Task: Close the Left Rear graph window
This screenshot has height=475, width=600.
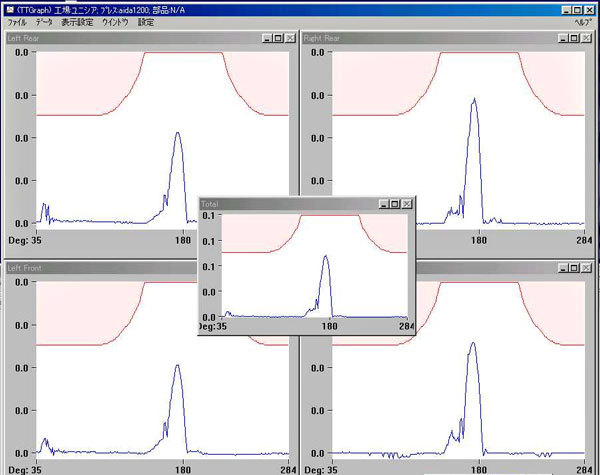Action: (290, 38)
